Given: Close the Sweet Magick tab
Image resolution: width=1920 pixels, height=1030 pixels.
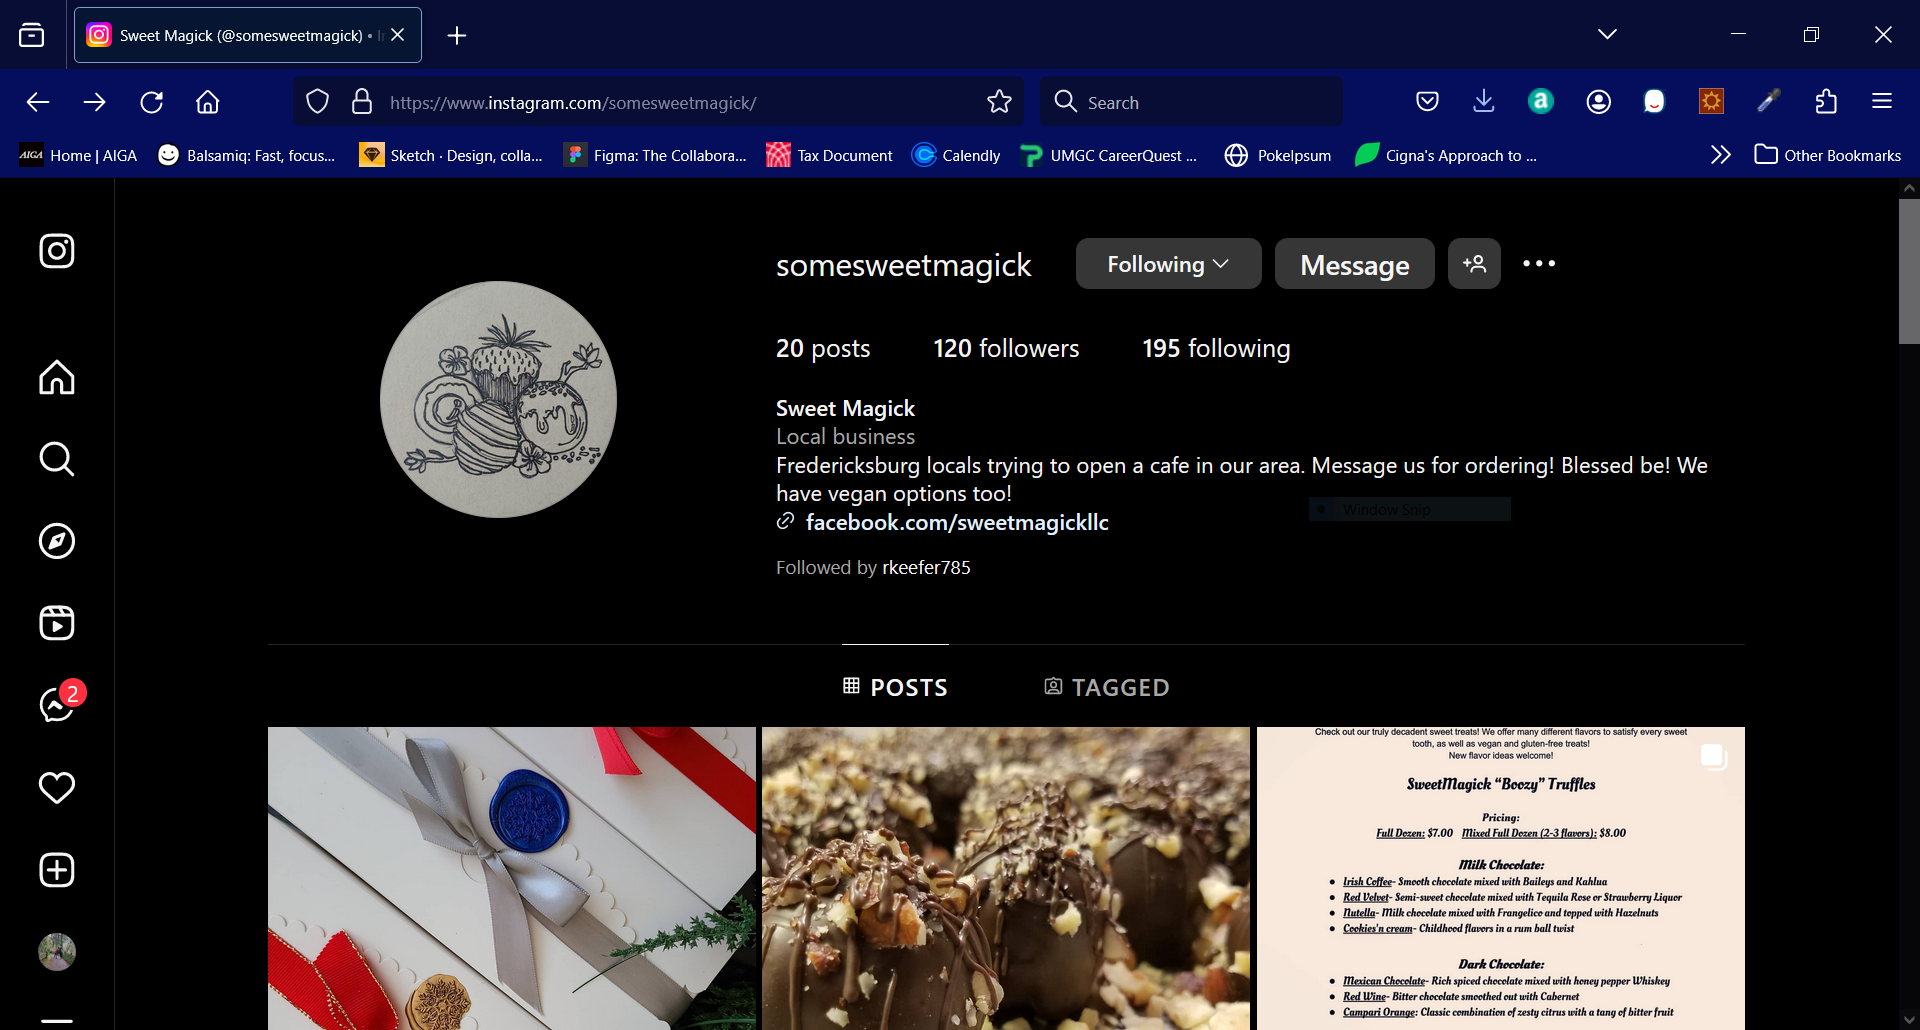Looking at the screenshot, I should pos(398,35).
